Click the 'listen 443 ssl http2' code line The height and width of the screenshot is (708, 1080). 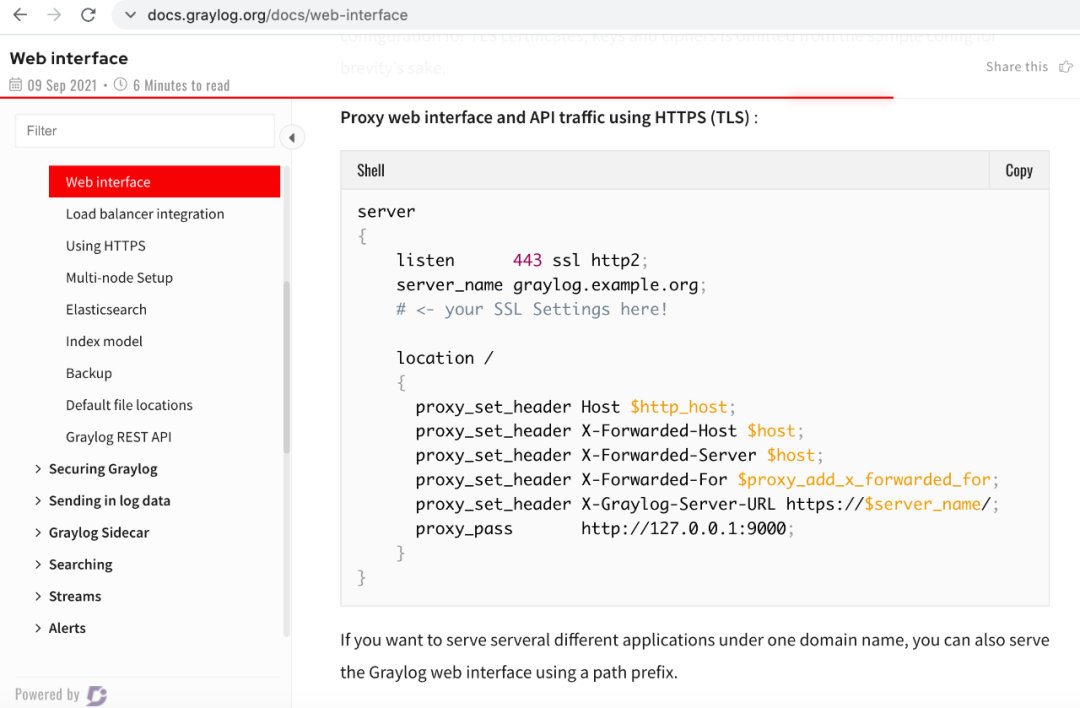[522, 260]
